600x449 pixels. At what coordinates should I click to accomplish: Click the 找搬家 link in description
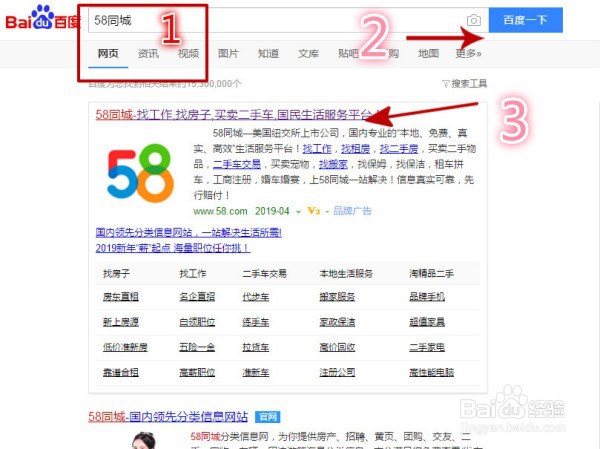tap(333, 164)
